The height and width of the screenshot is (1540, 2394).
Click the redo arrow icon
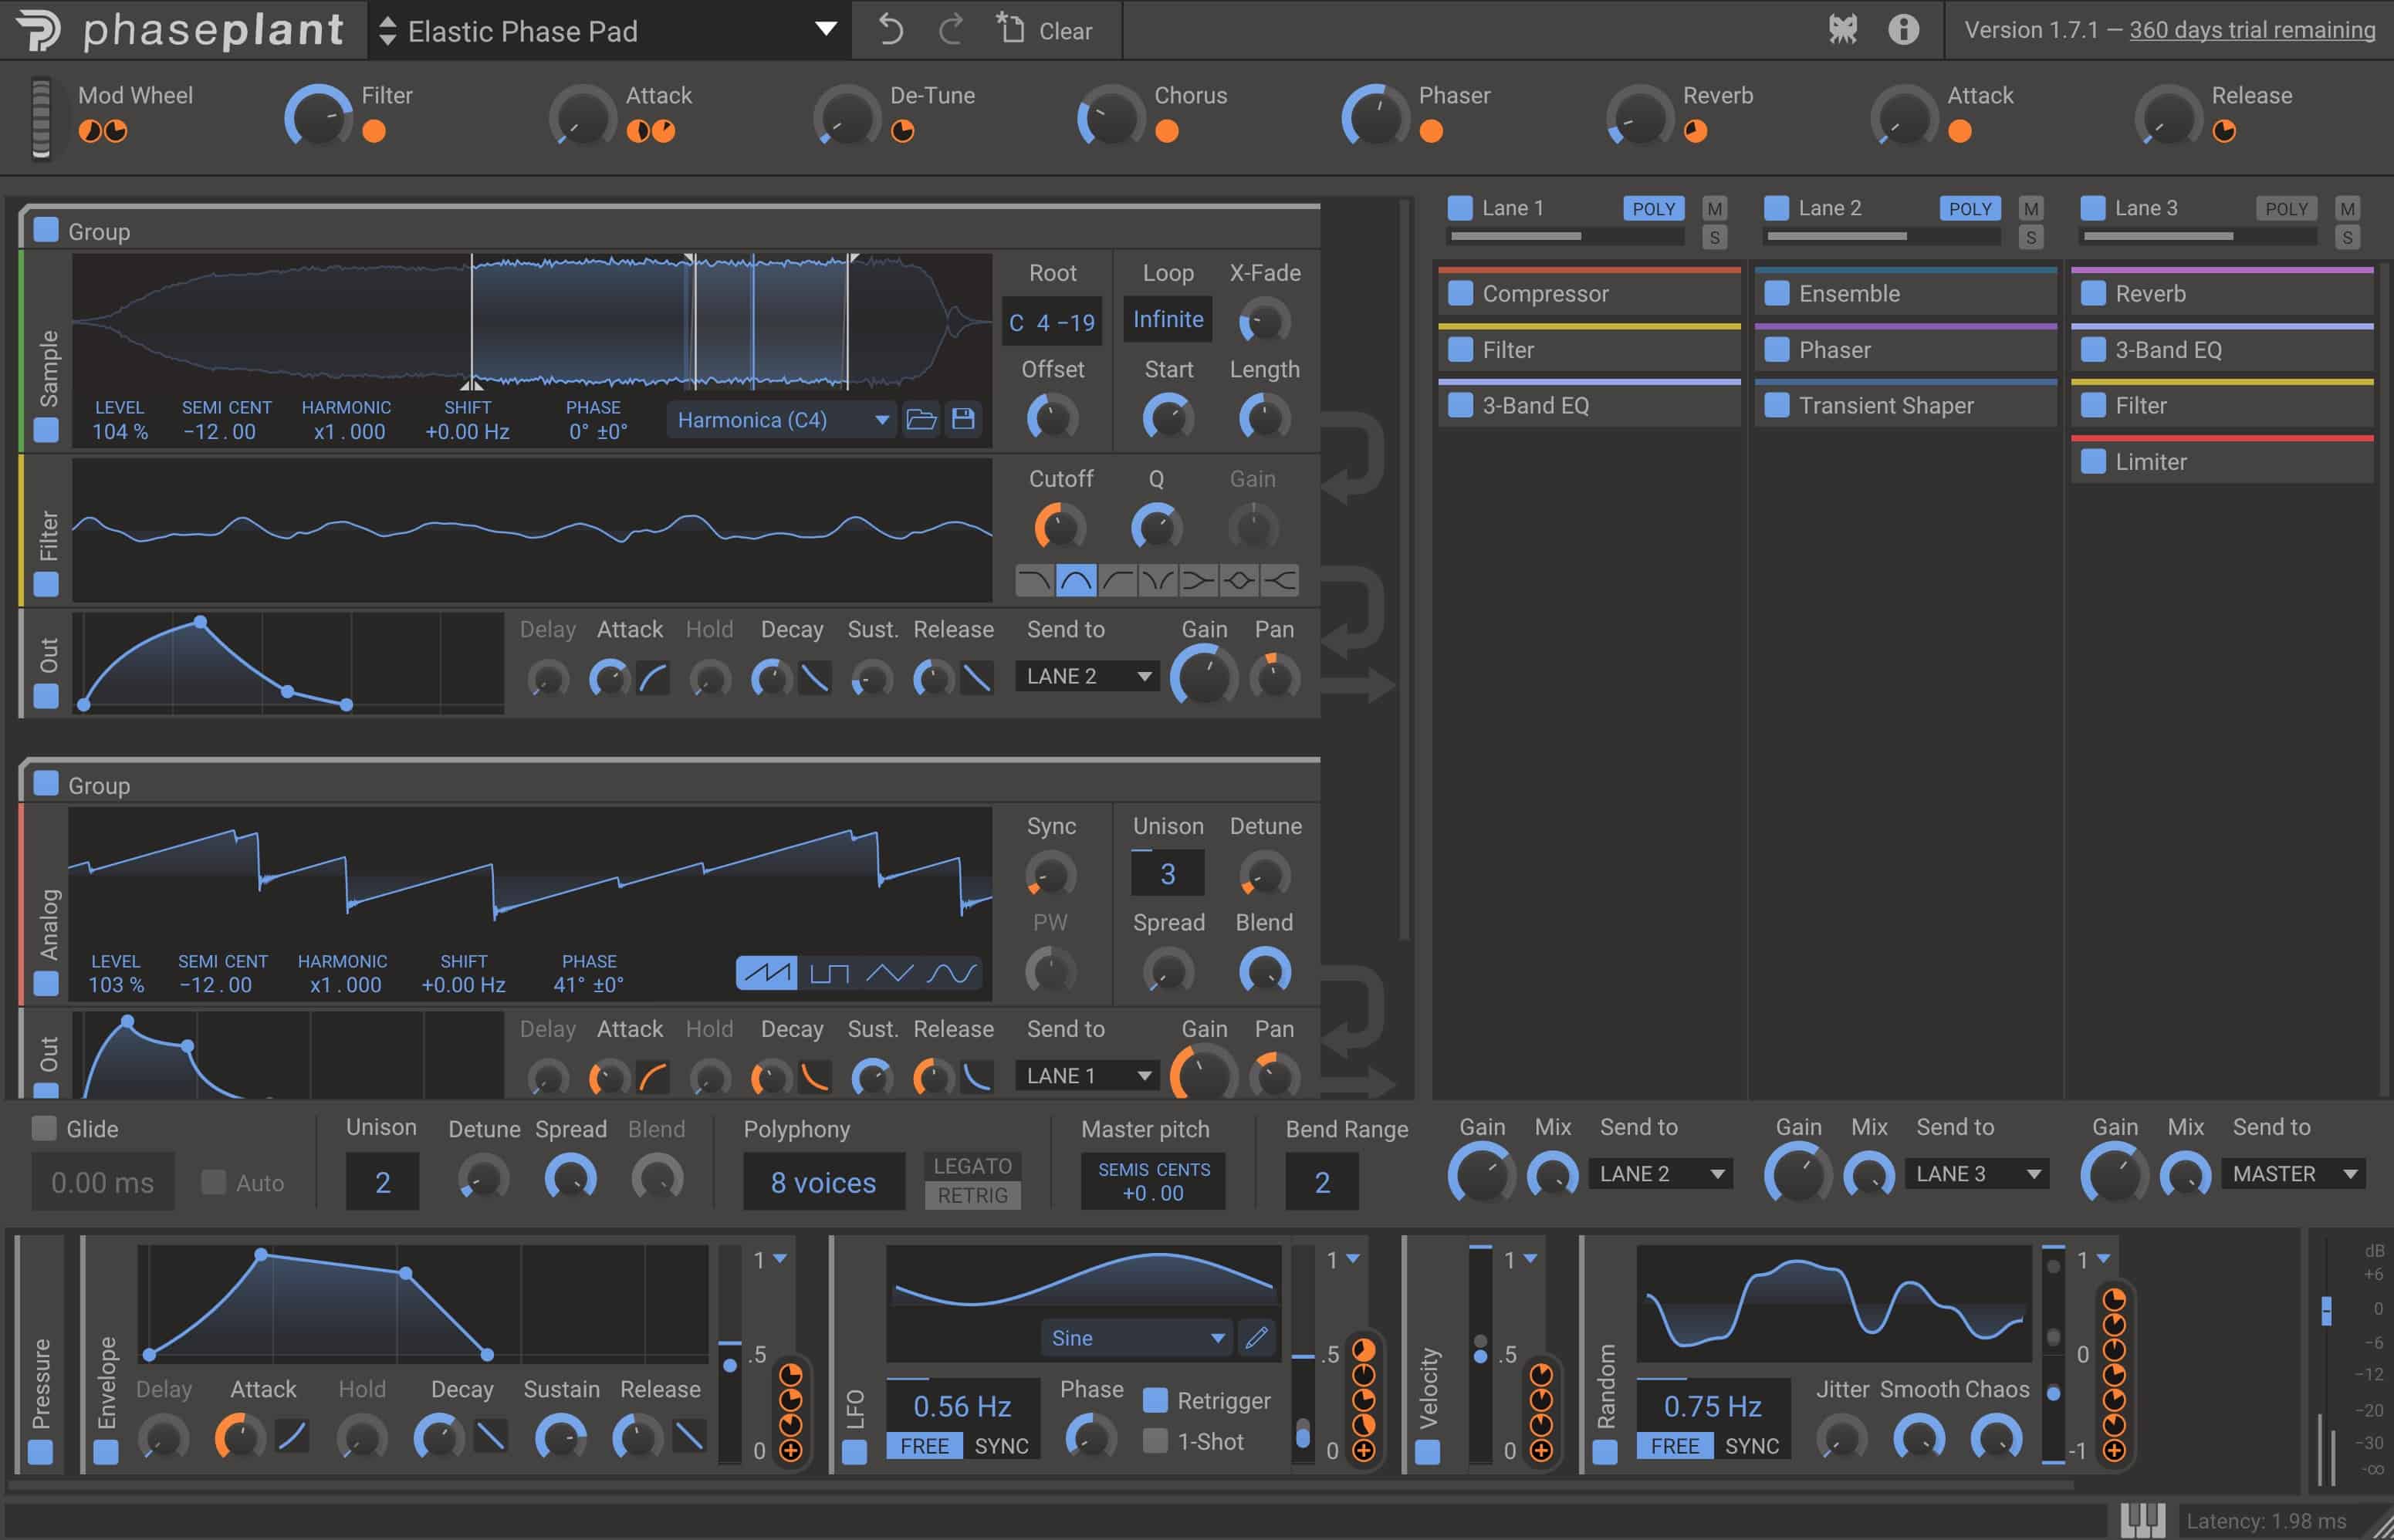[x=951, y=30]
